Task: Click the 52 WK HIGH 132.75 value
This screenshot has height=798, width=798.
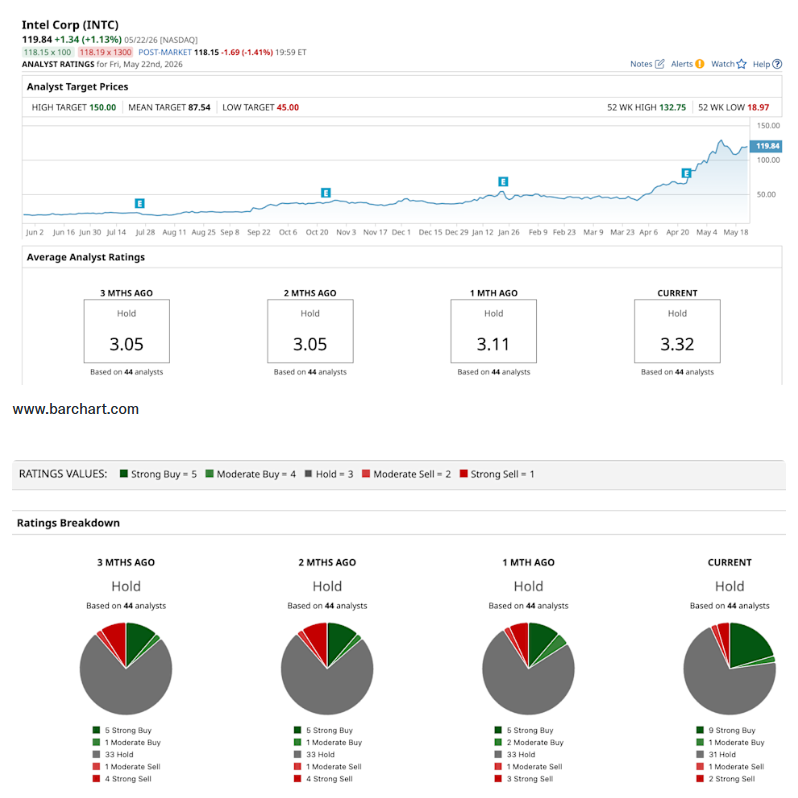Action: pos(673,107)
